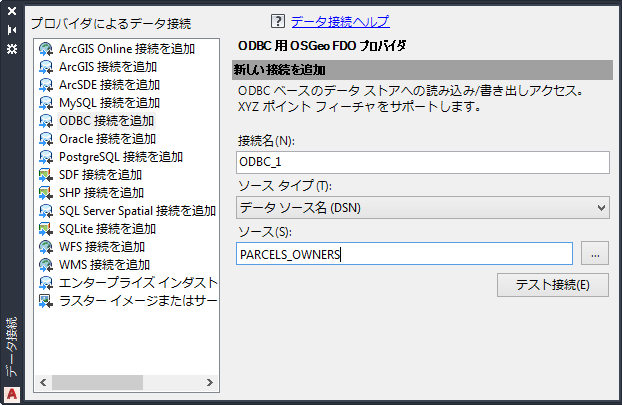The height and width of the screenshot is (405, 622).
Task: Click the エンタープライズ インダスト provider icon
Action: click(46, 283)
